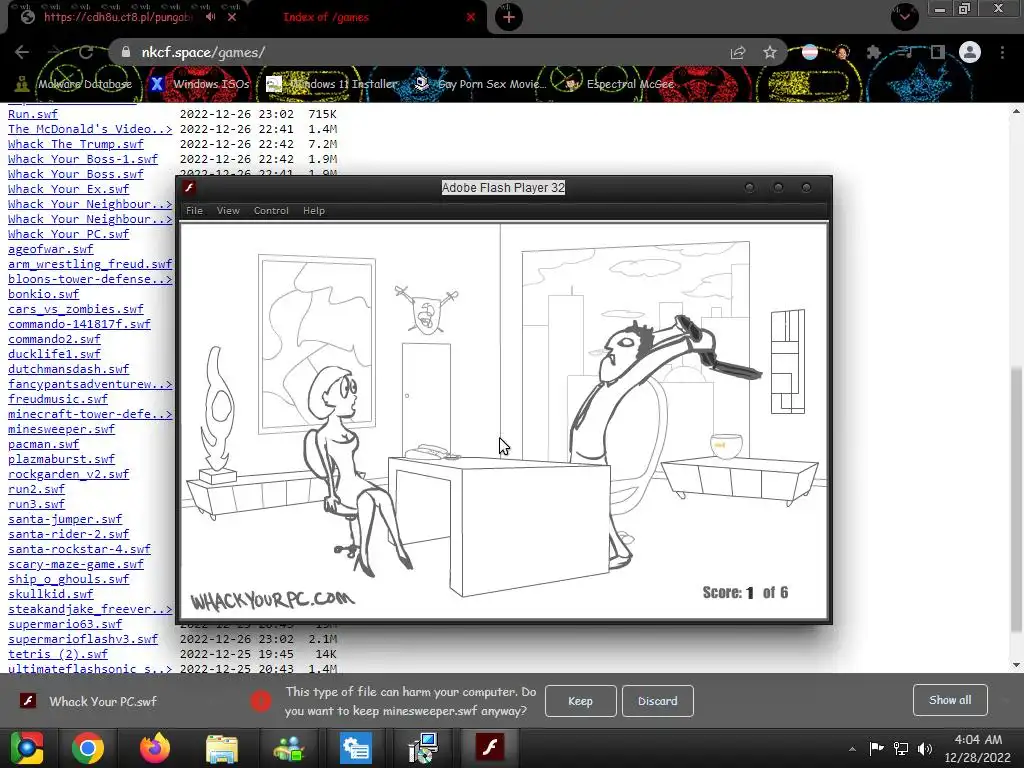Open the Windows ISOs bookmark
The image size is (1024, 768).
pos(200,84)
